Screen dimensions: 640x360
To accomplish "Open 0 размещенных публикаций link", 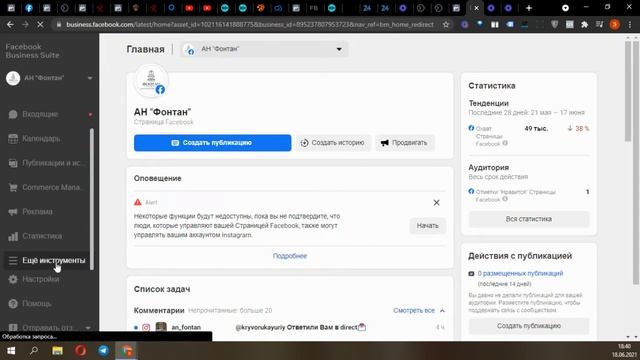I will [520, 273].
